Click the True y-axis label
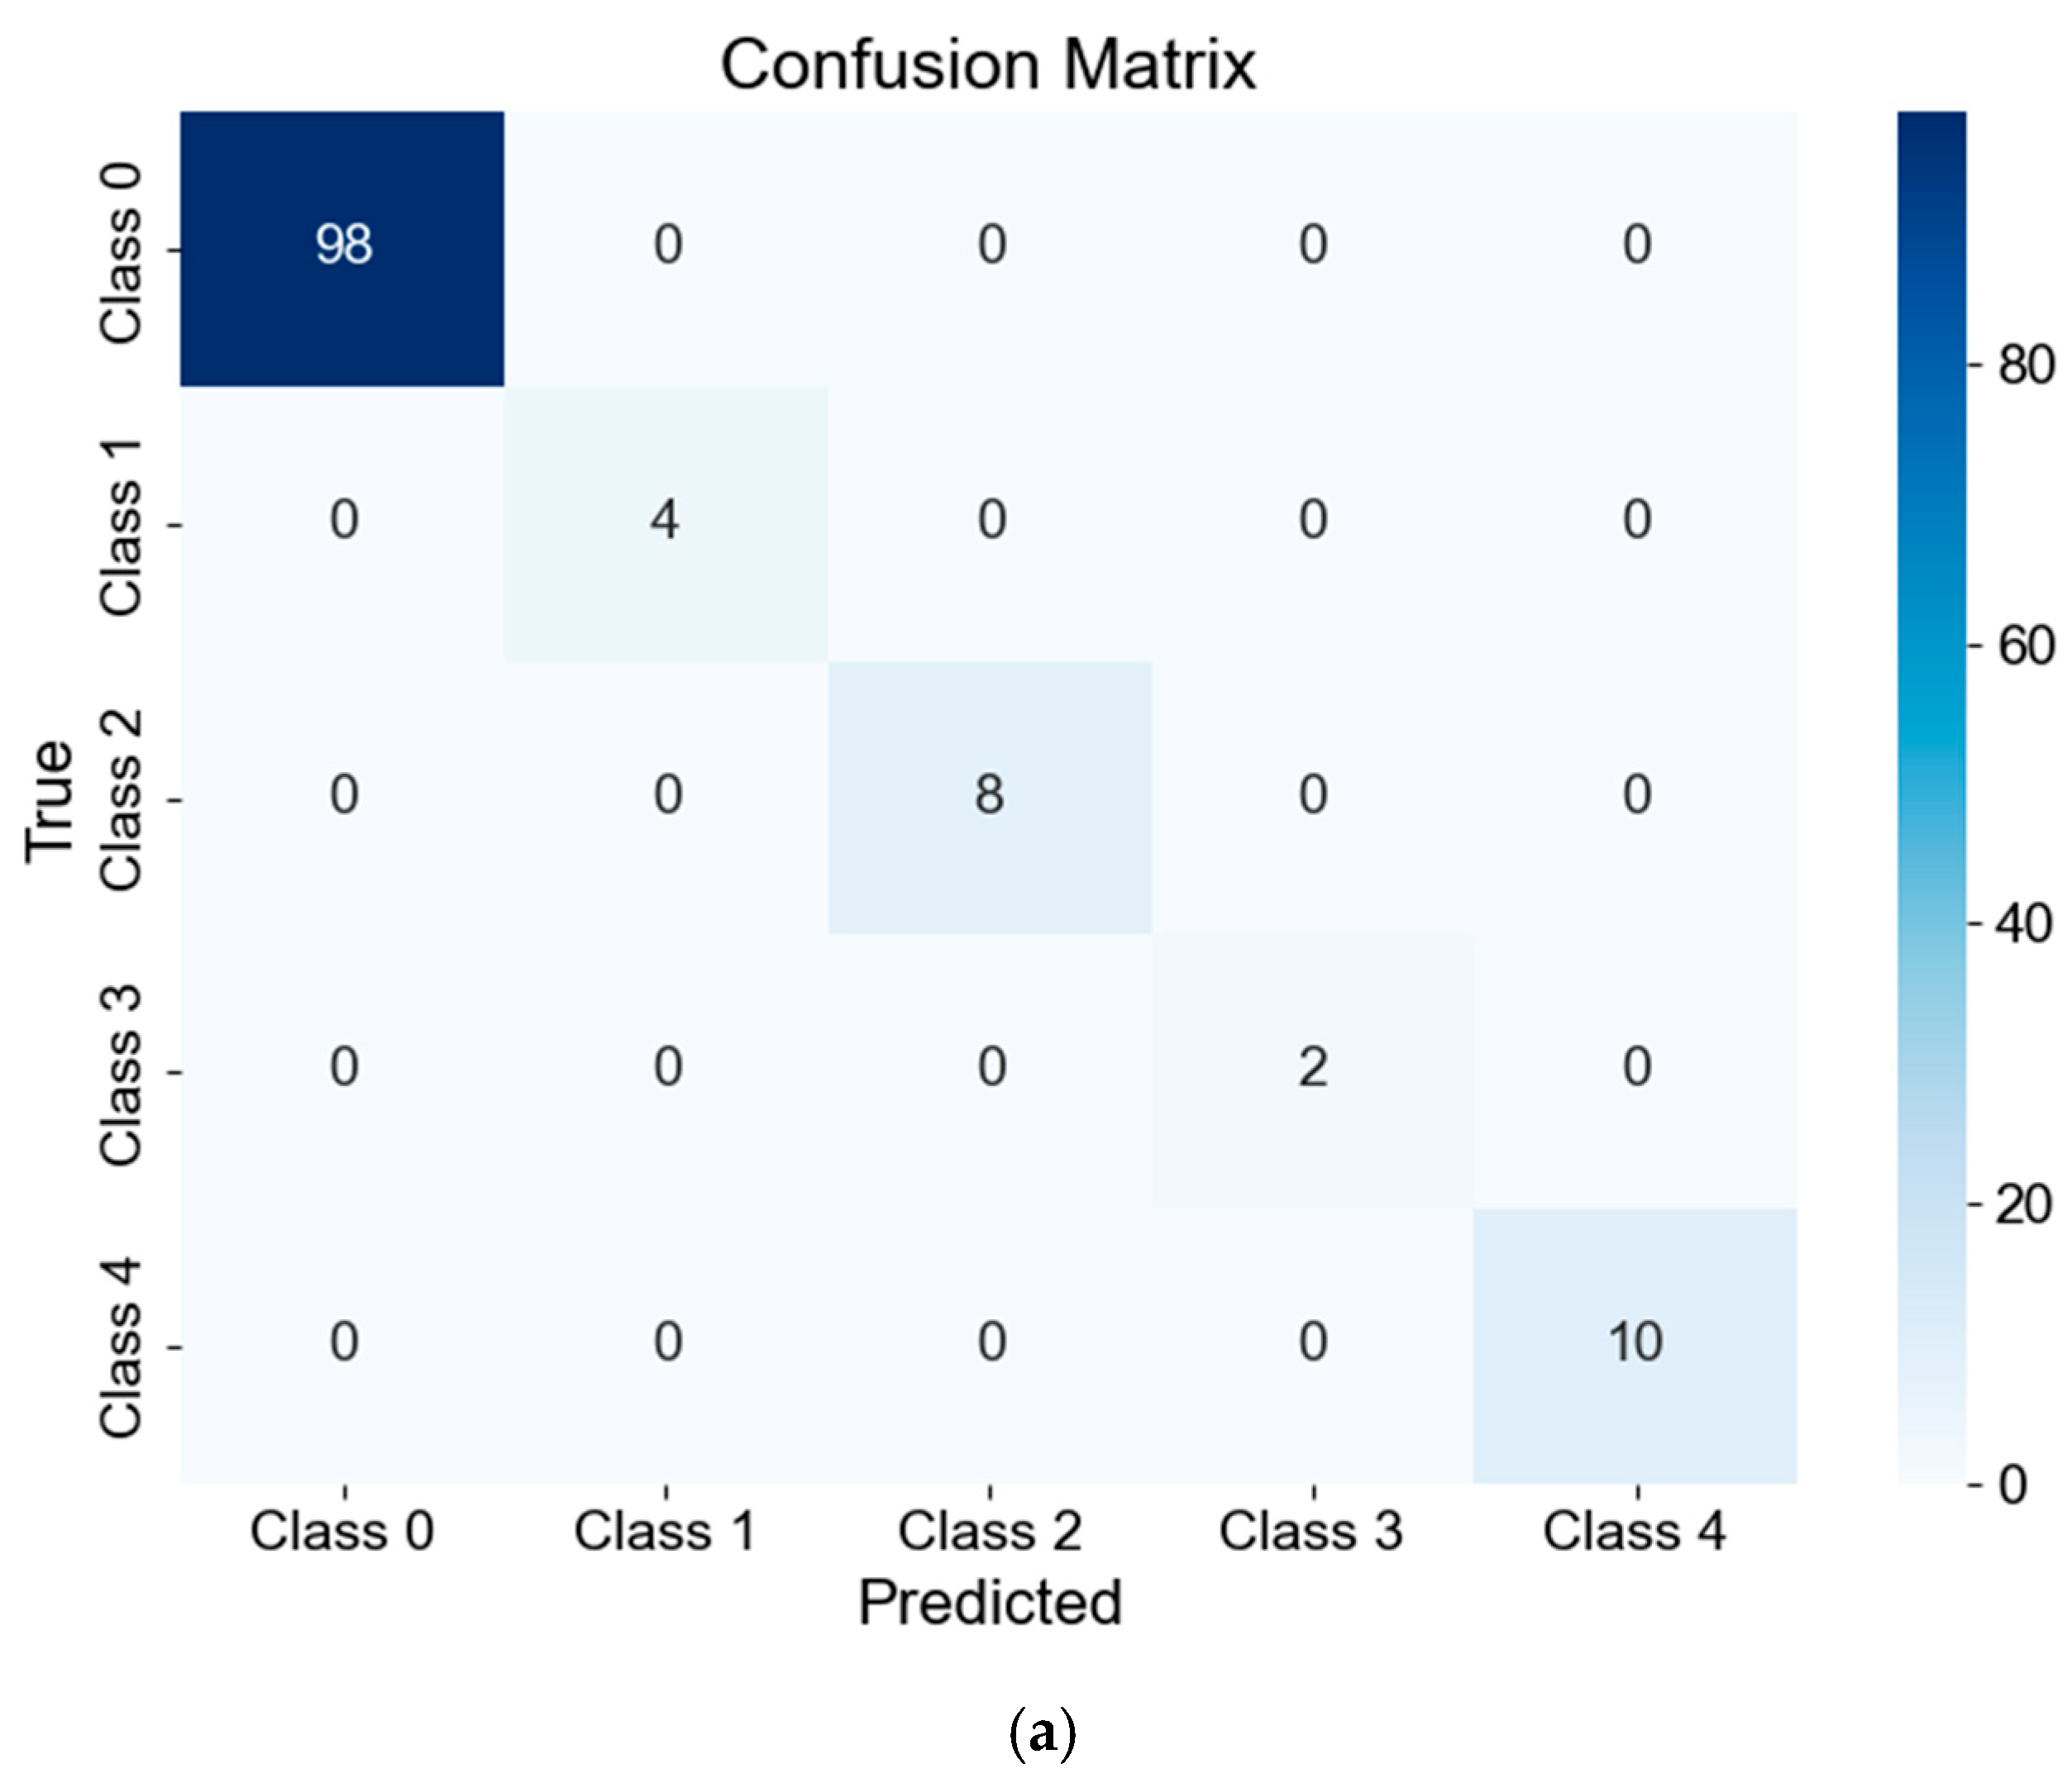 click(x=50, y=800)
